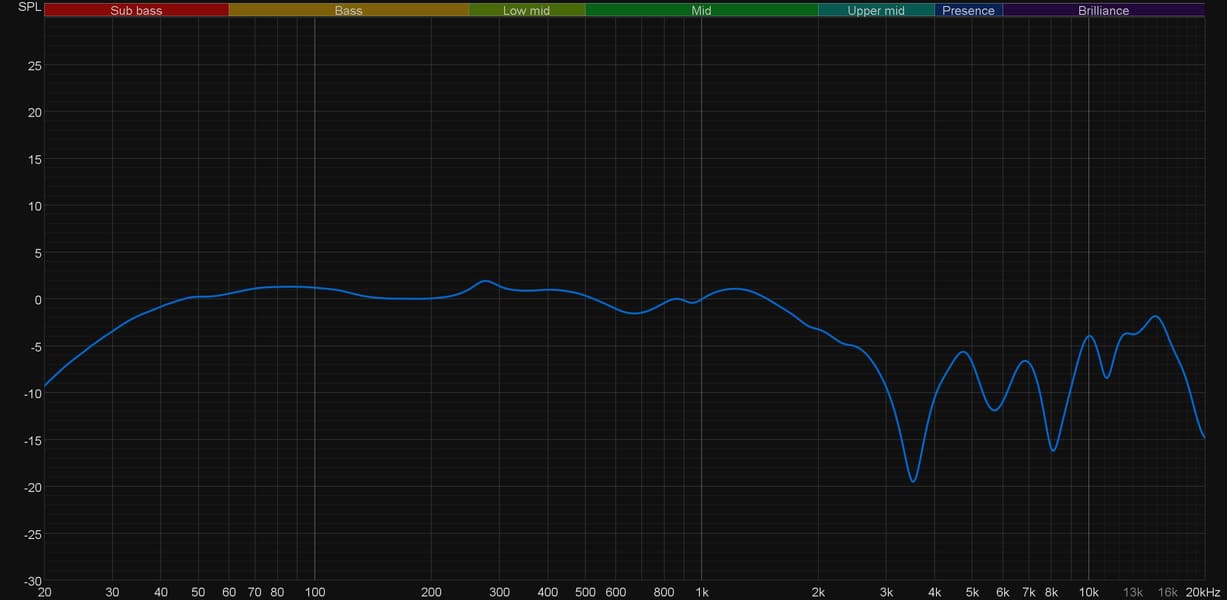Click the 0 dB axis value

38,300
